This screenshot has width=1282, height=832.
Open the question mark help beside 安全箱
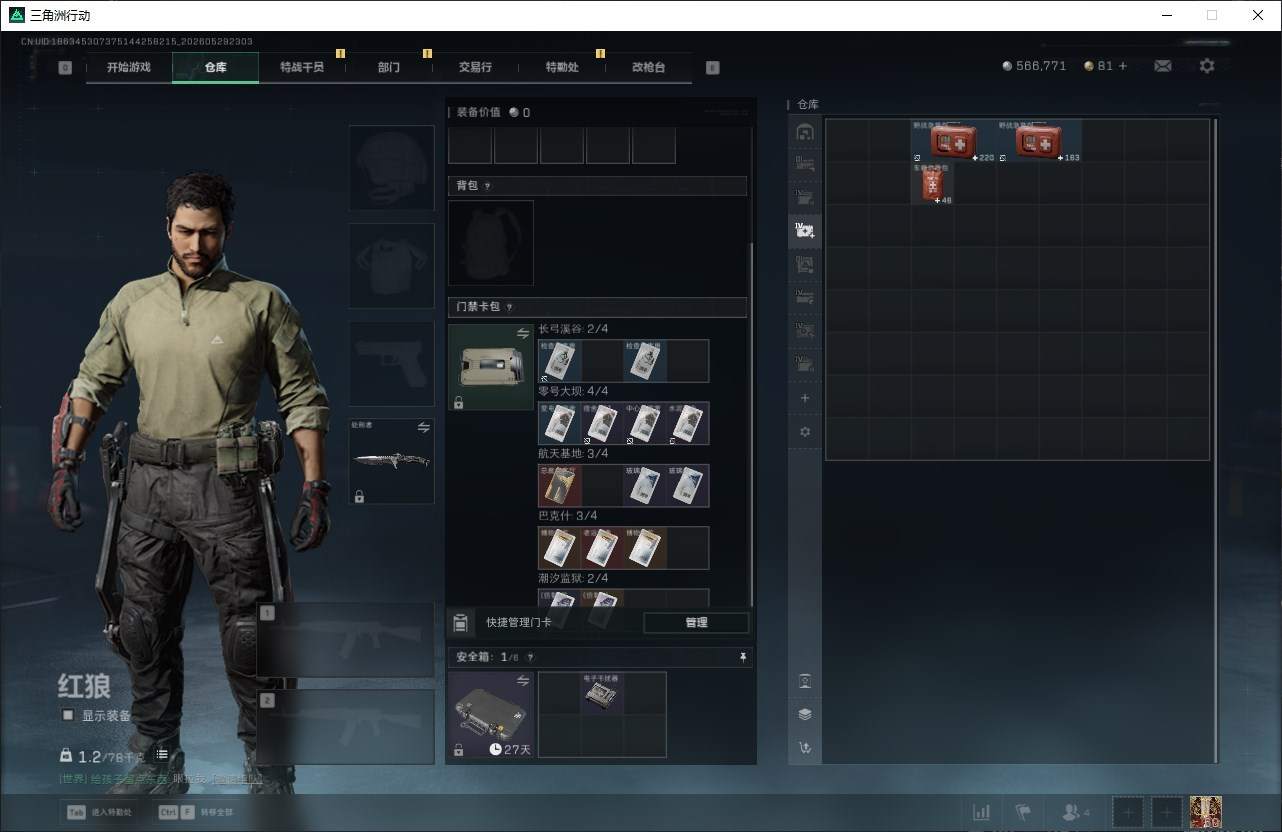pyautogui.click(x=530, y=657)
